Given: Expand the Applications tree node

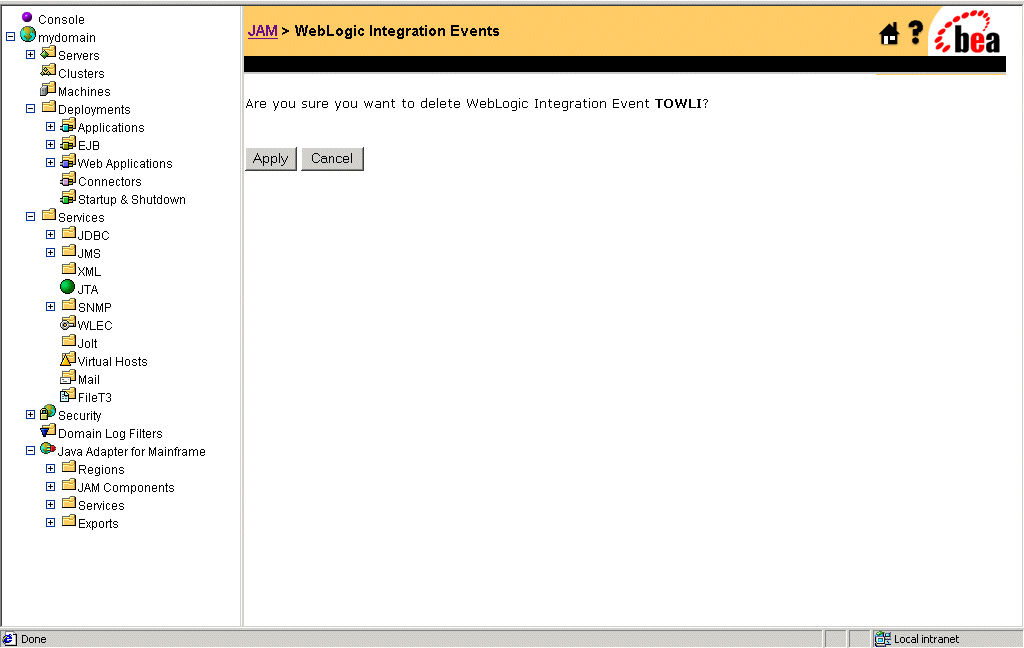Looking at the screenshot, I should coord(50,126).
